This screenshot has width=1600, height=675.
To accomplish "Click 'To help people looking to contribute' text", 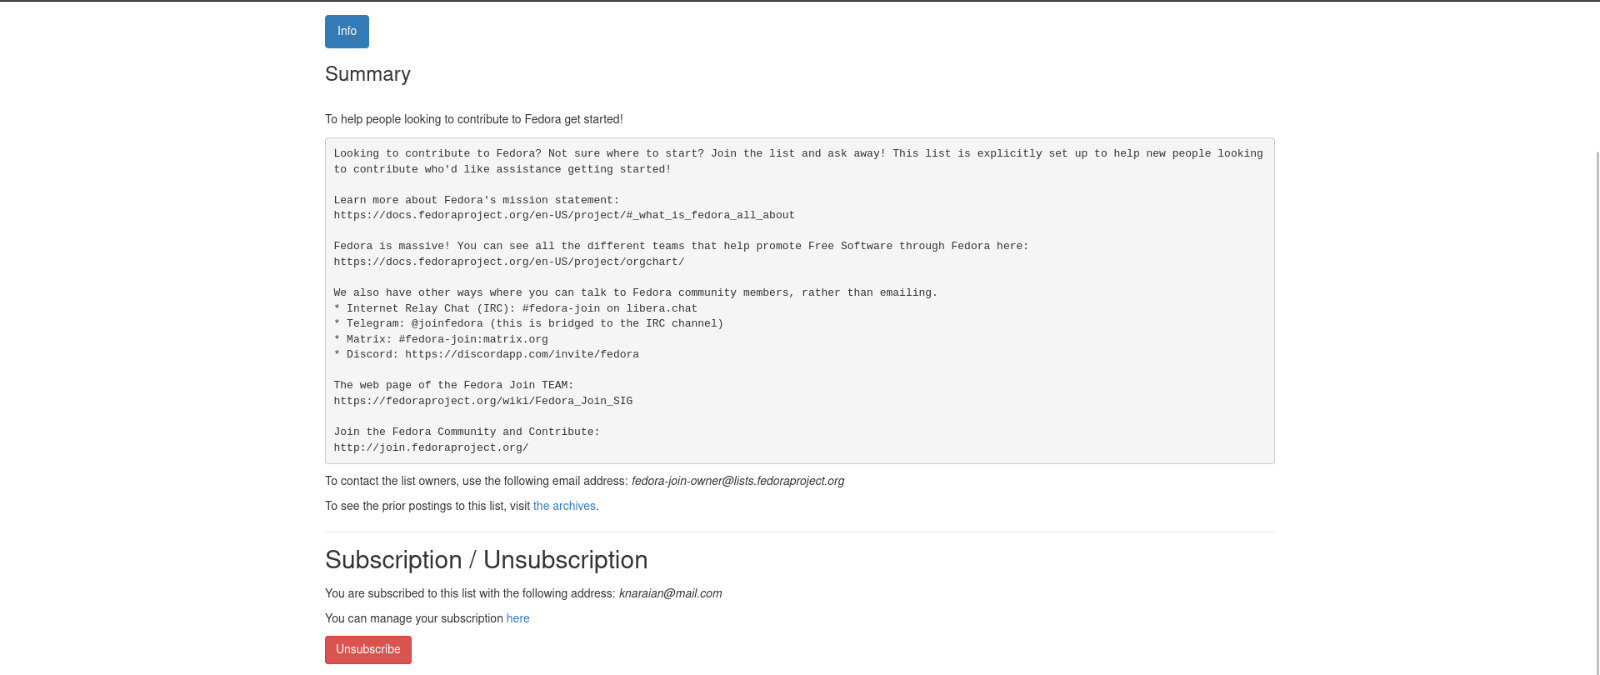I will 474,119.
